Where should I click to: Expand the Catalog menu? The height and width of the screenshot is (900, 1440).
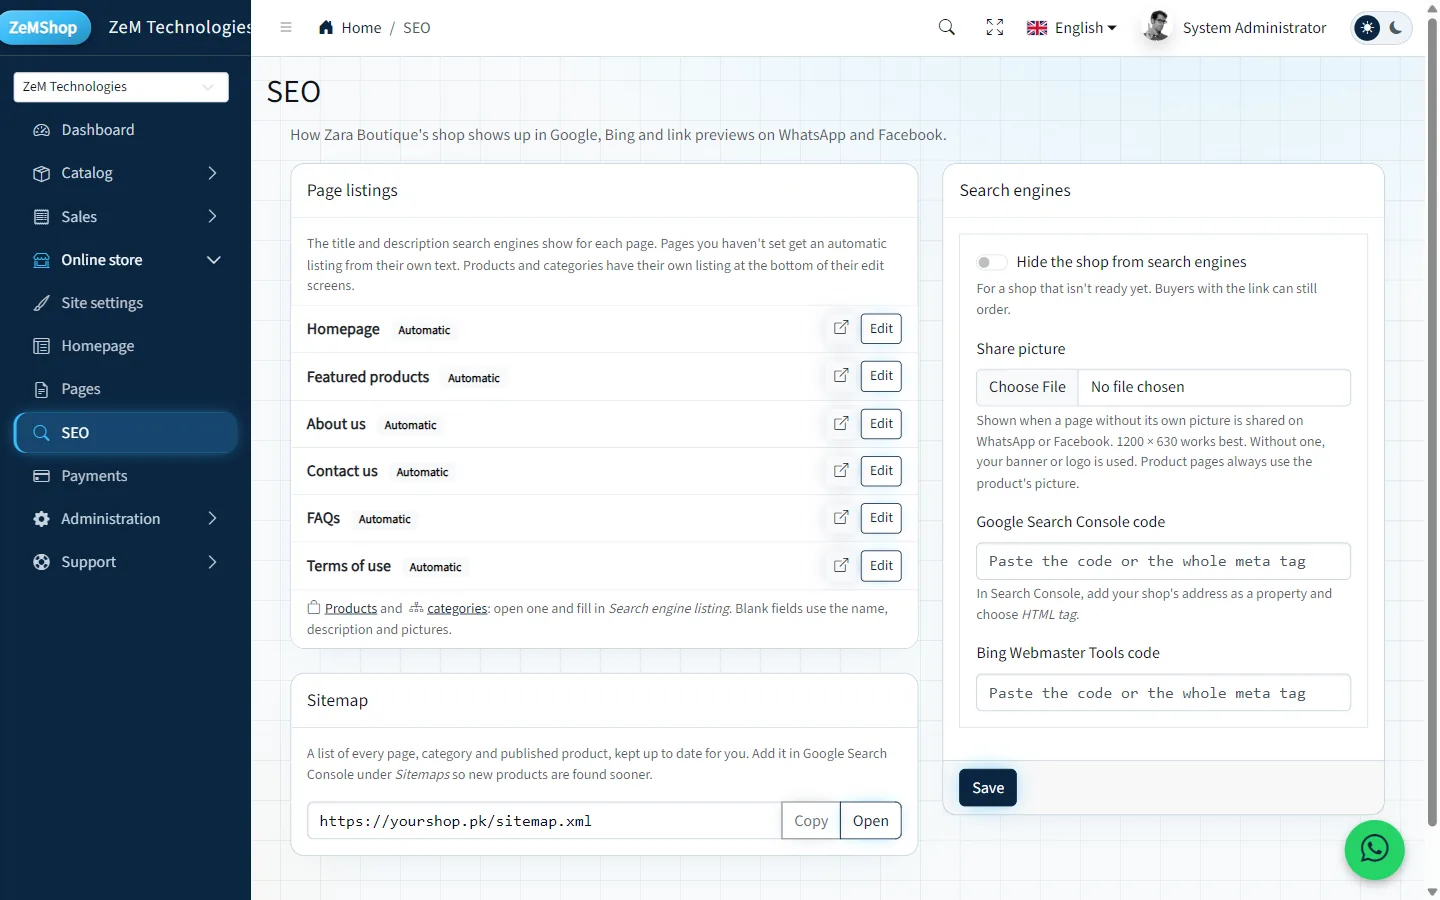tap(126, 173)
